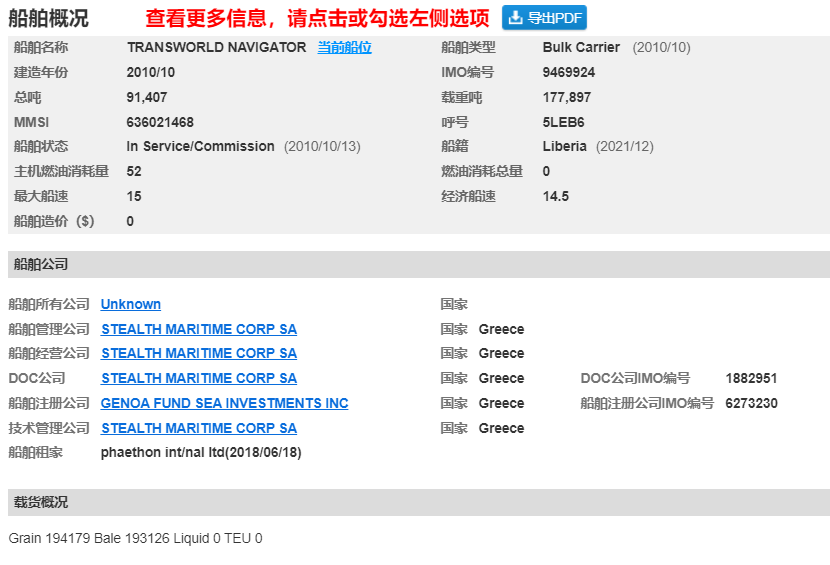The height and width of the screenshot is (565, 830).
Task: Open the GENOA FUND SEA INVESTMENTS INC link
Action: click(224, 403)
